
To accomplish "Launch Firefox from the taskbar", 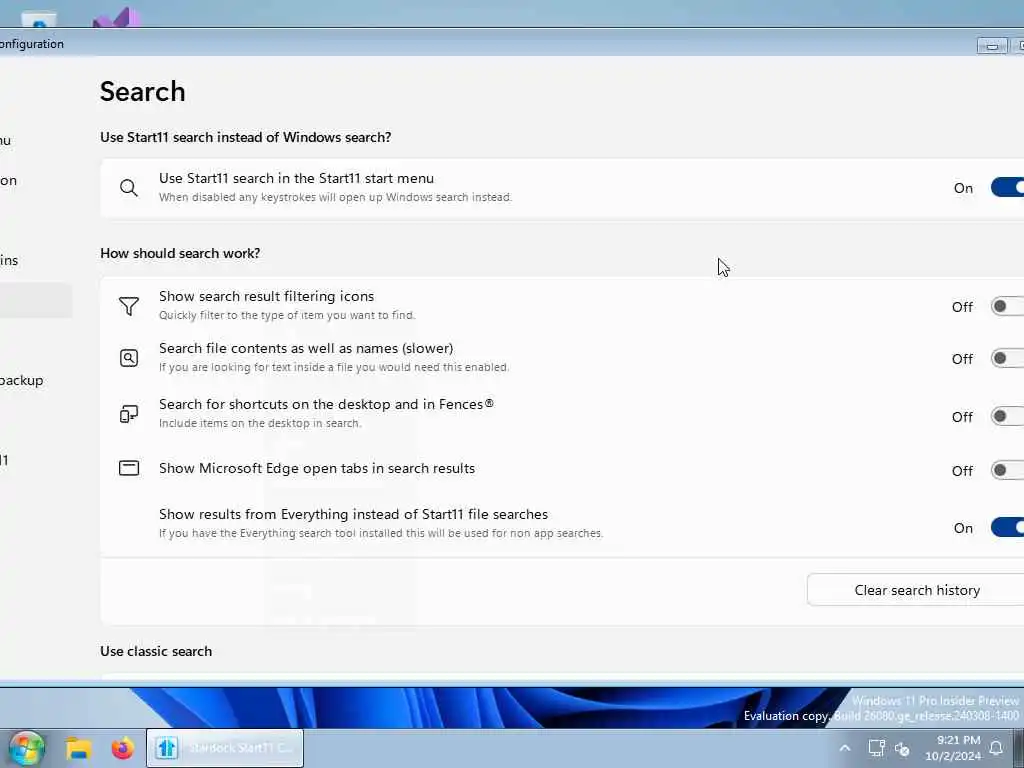I will [x=122, y=748].
